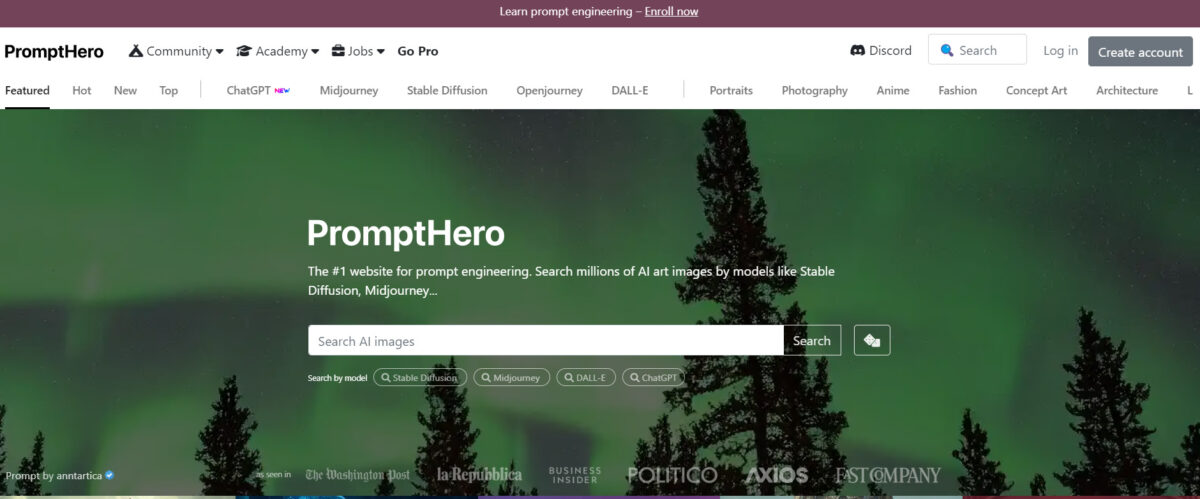Click inside the Search AI images field
Screen dimensions: 1200x499
click(x=545, y=340)
